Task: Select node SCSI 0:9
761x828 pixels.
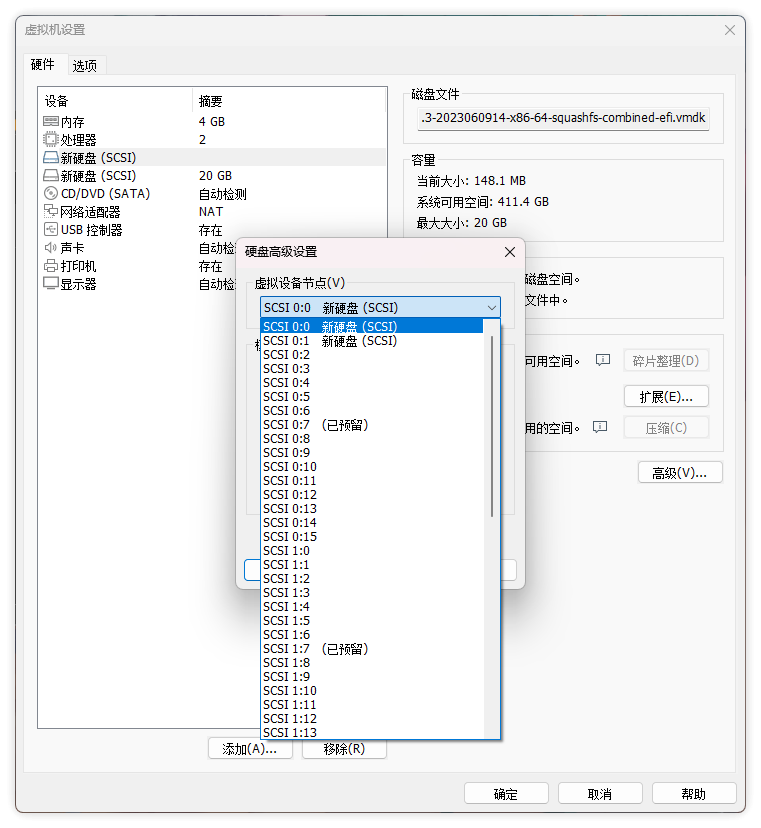Action: coord(372,453)
